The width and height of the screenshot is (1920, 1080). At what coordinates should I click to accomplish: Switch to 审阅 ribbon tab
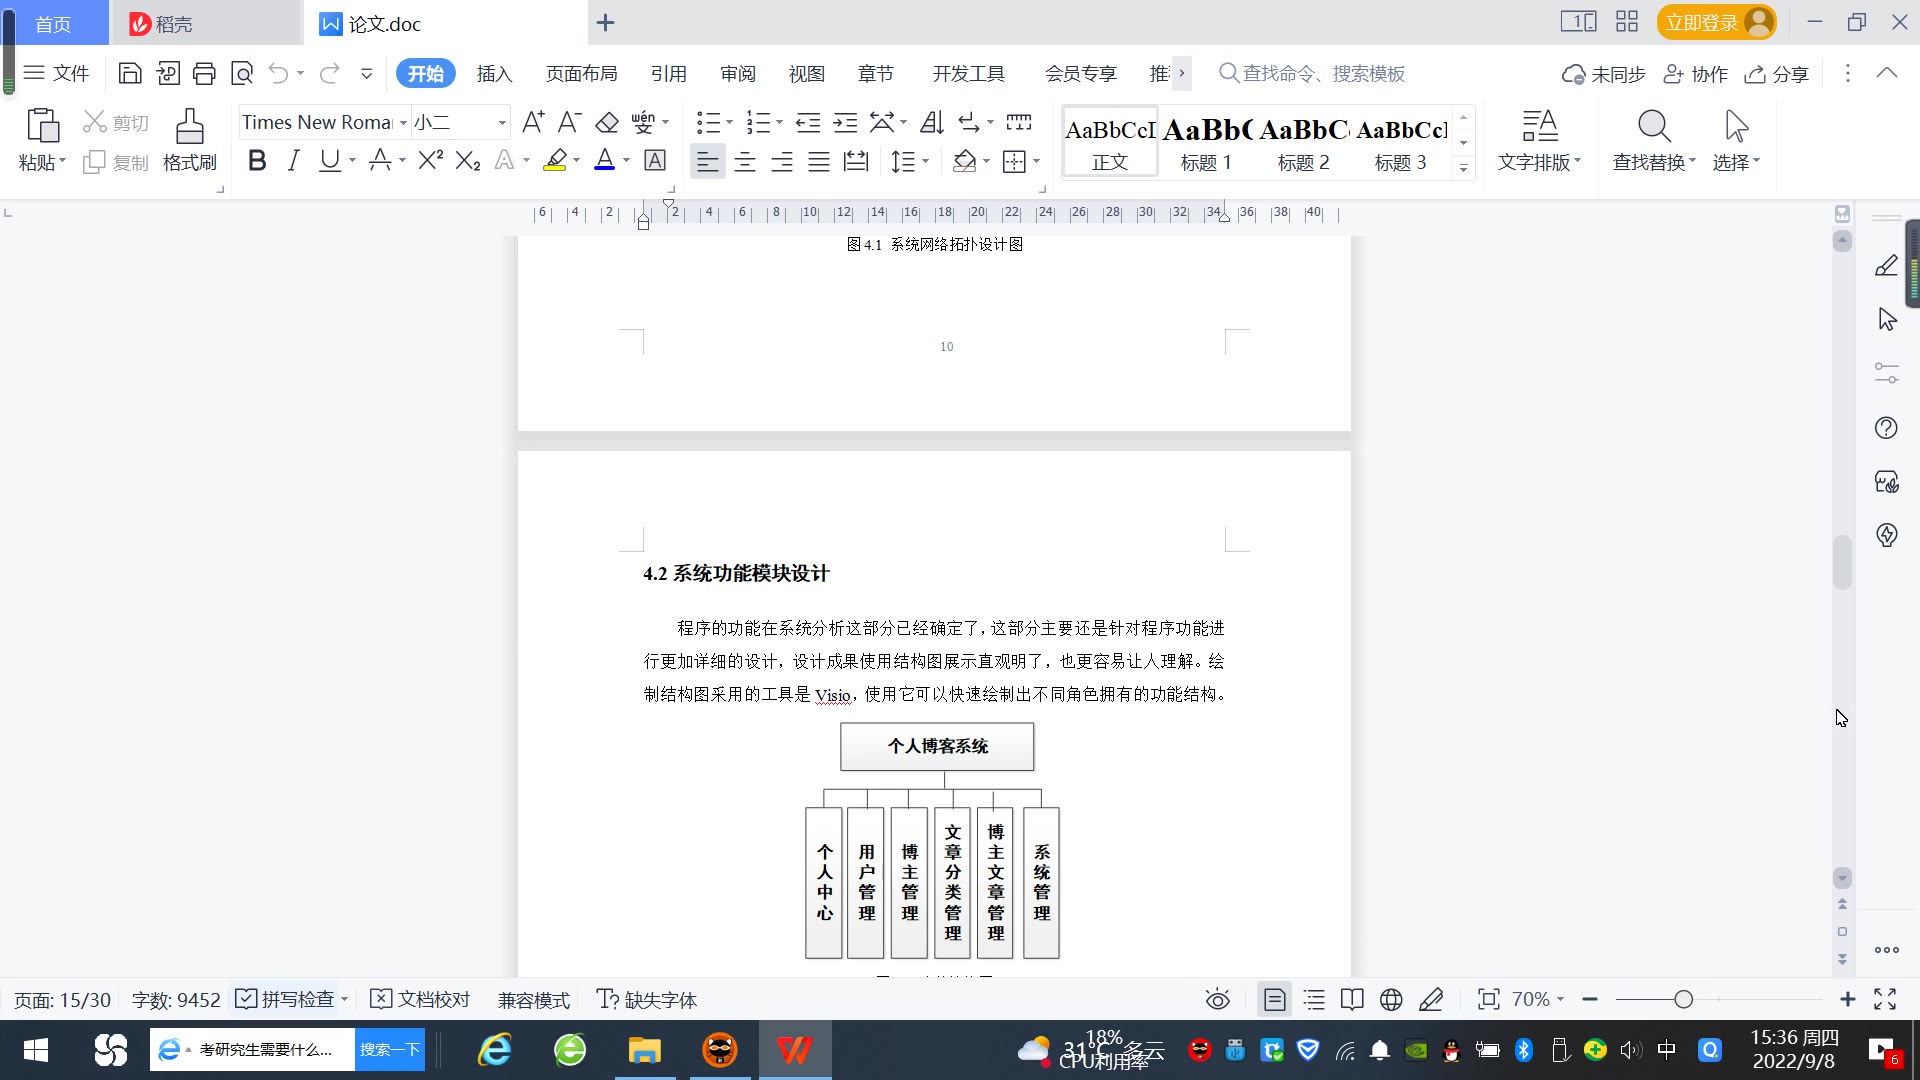click(x=737, y=73)
